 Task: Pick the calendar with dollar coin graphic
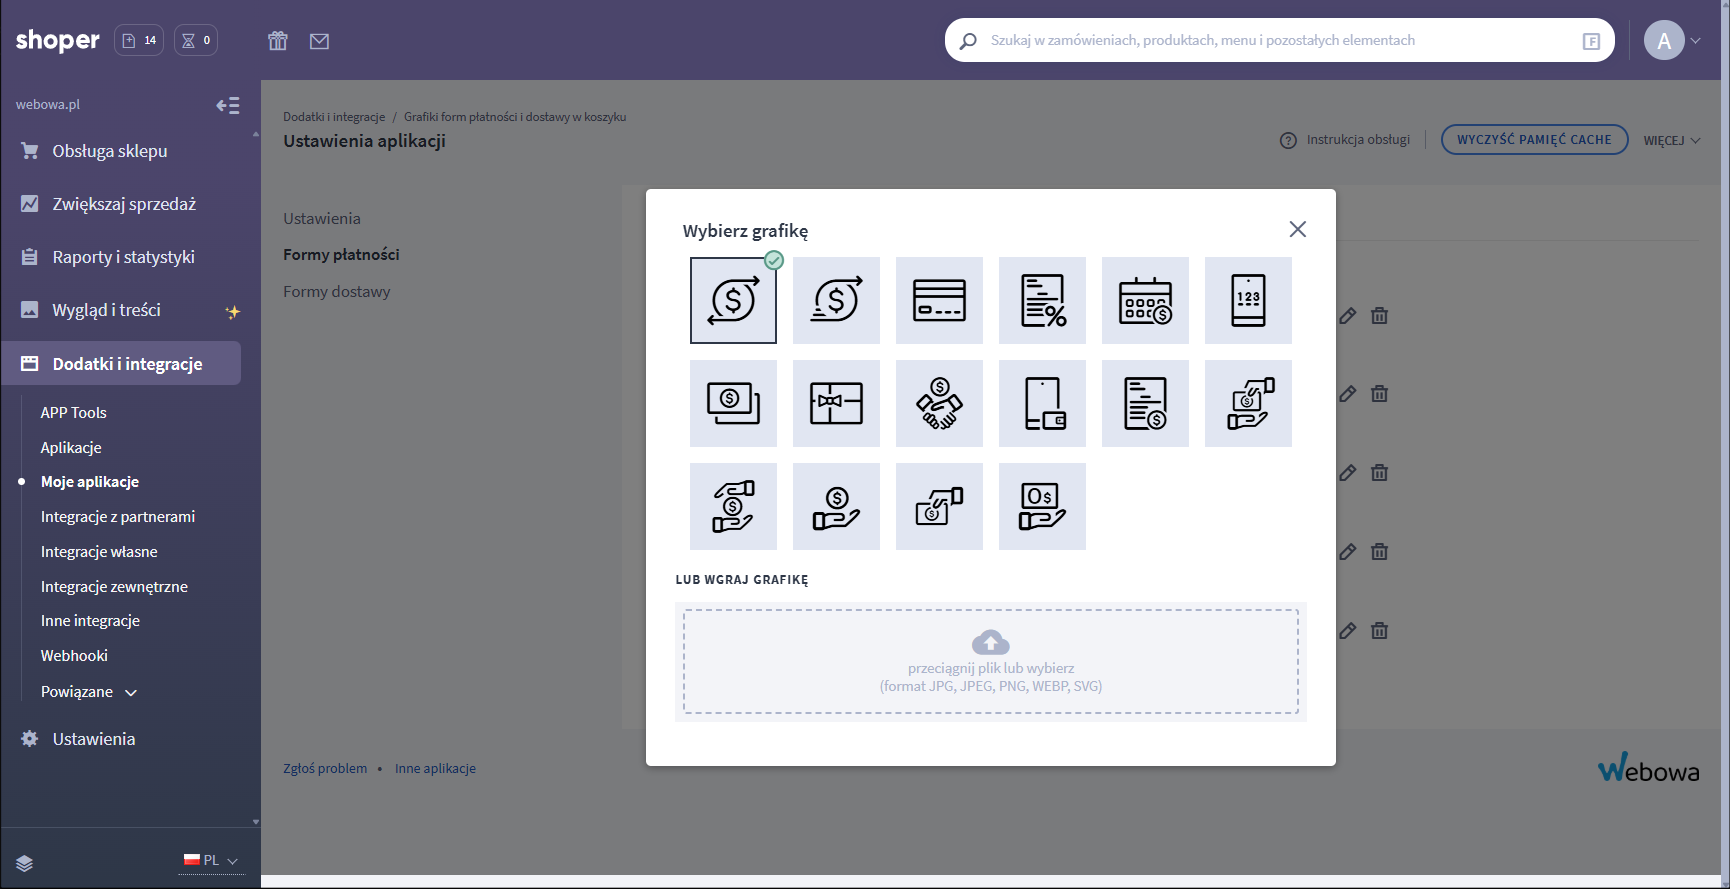click(x=1145, y=300)
